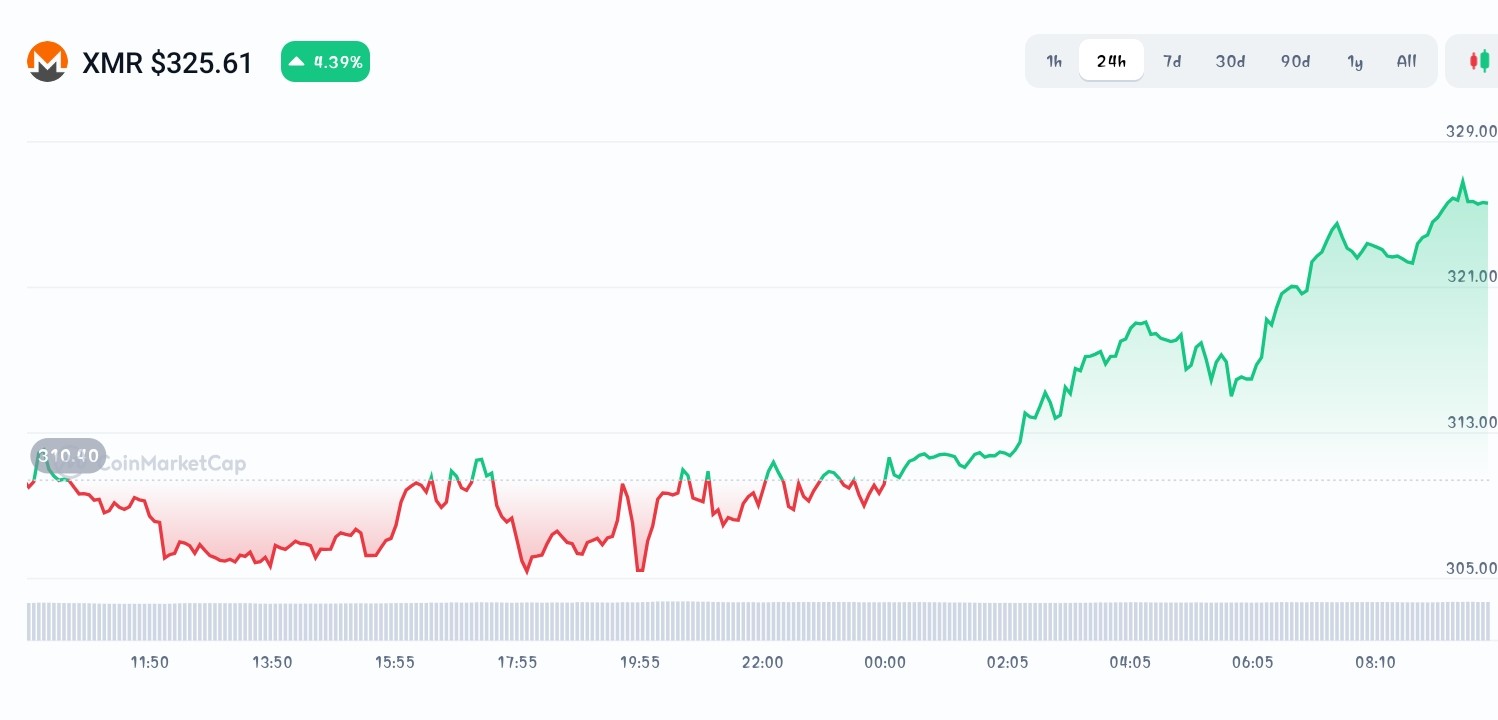Image resolution: width=1498 pixels, height=720 pixels.
Task: Click the 04:05 time axis label
Action: point(1130,662)
